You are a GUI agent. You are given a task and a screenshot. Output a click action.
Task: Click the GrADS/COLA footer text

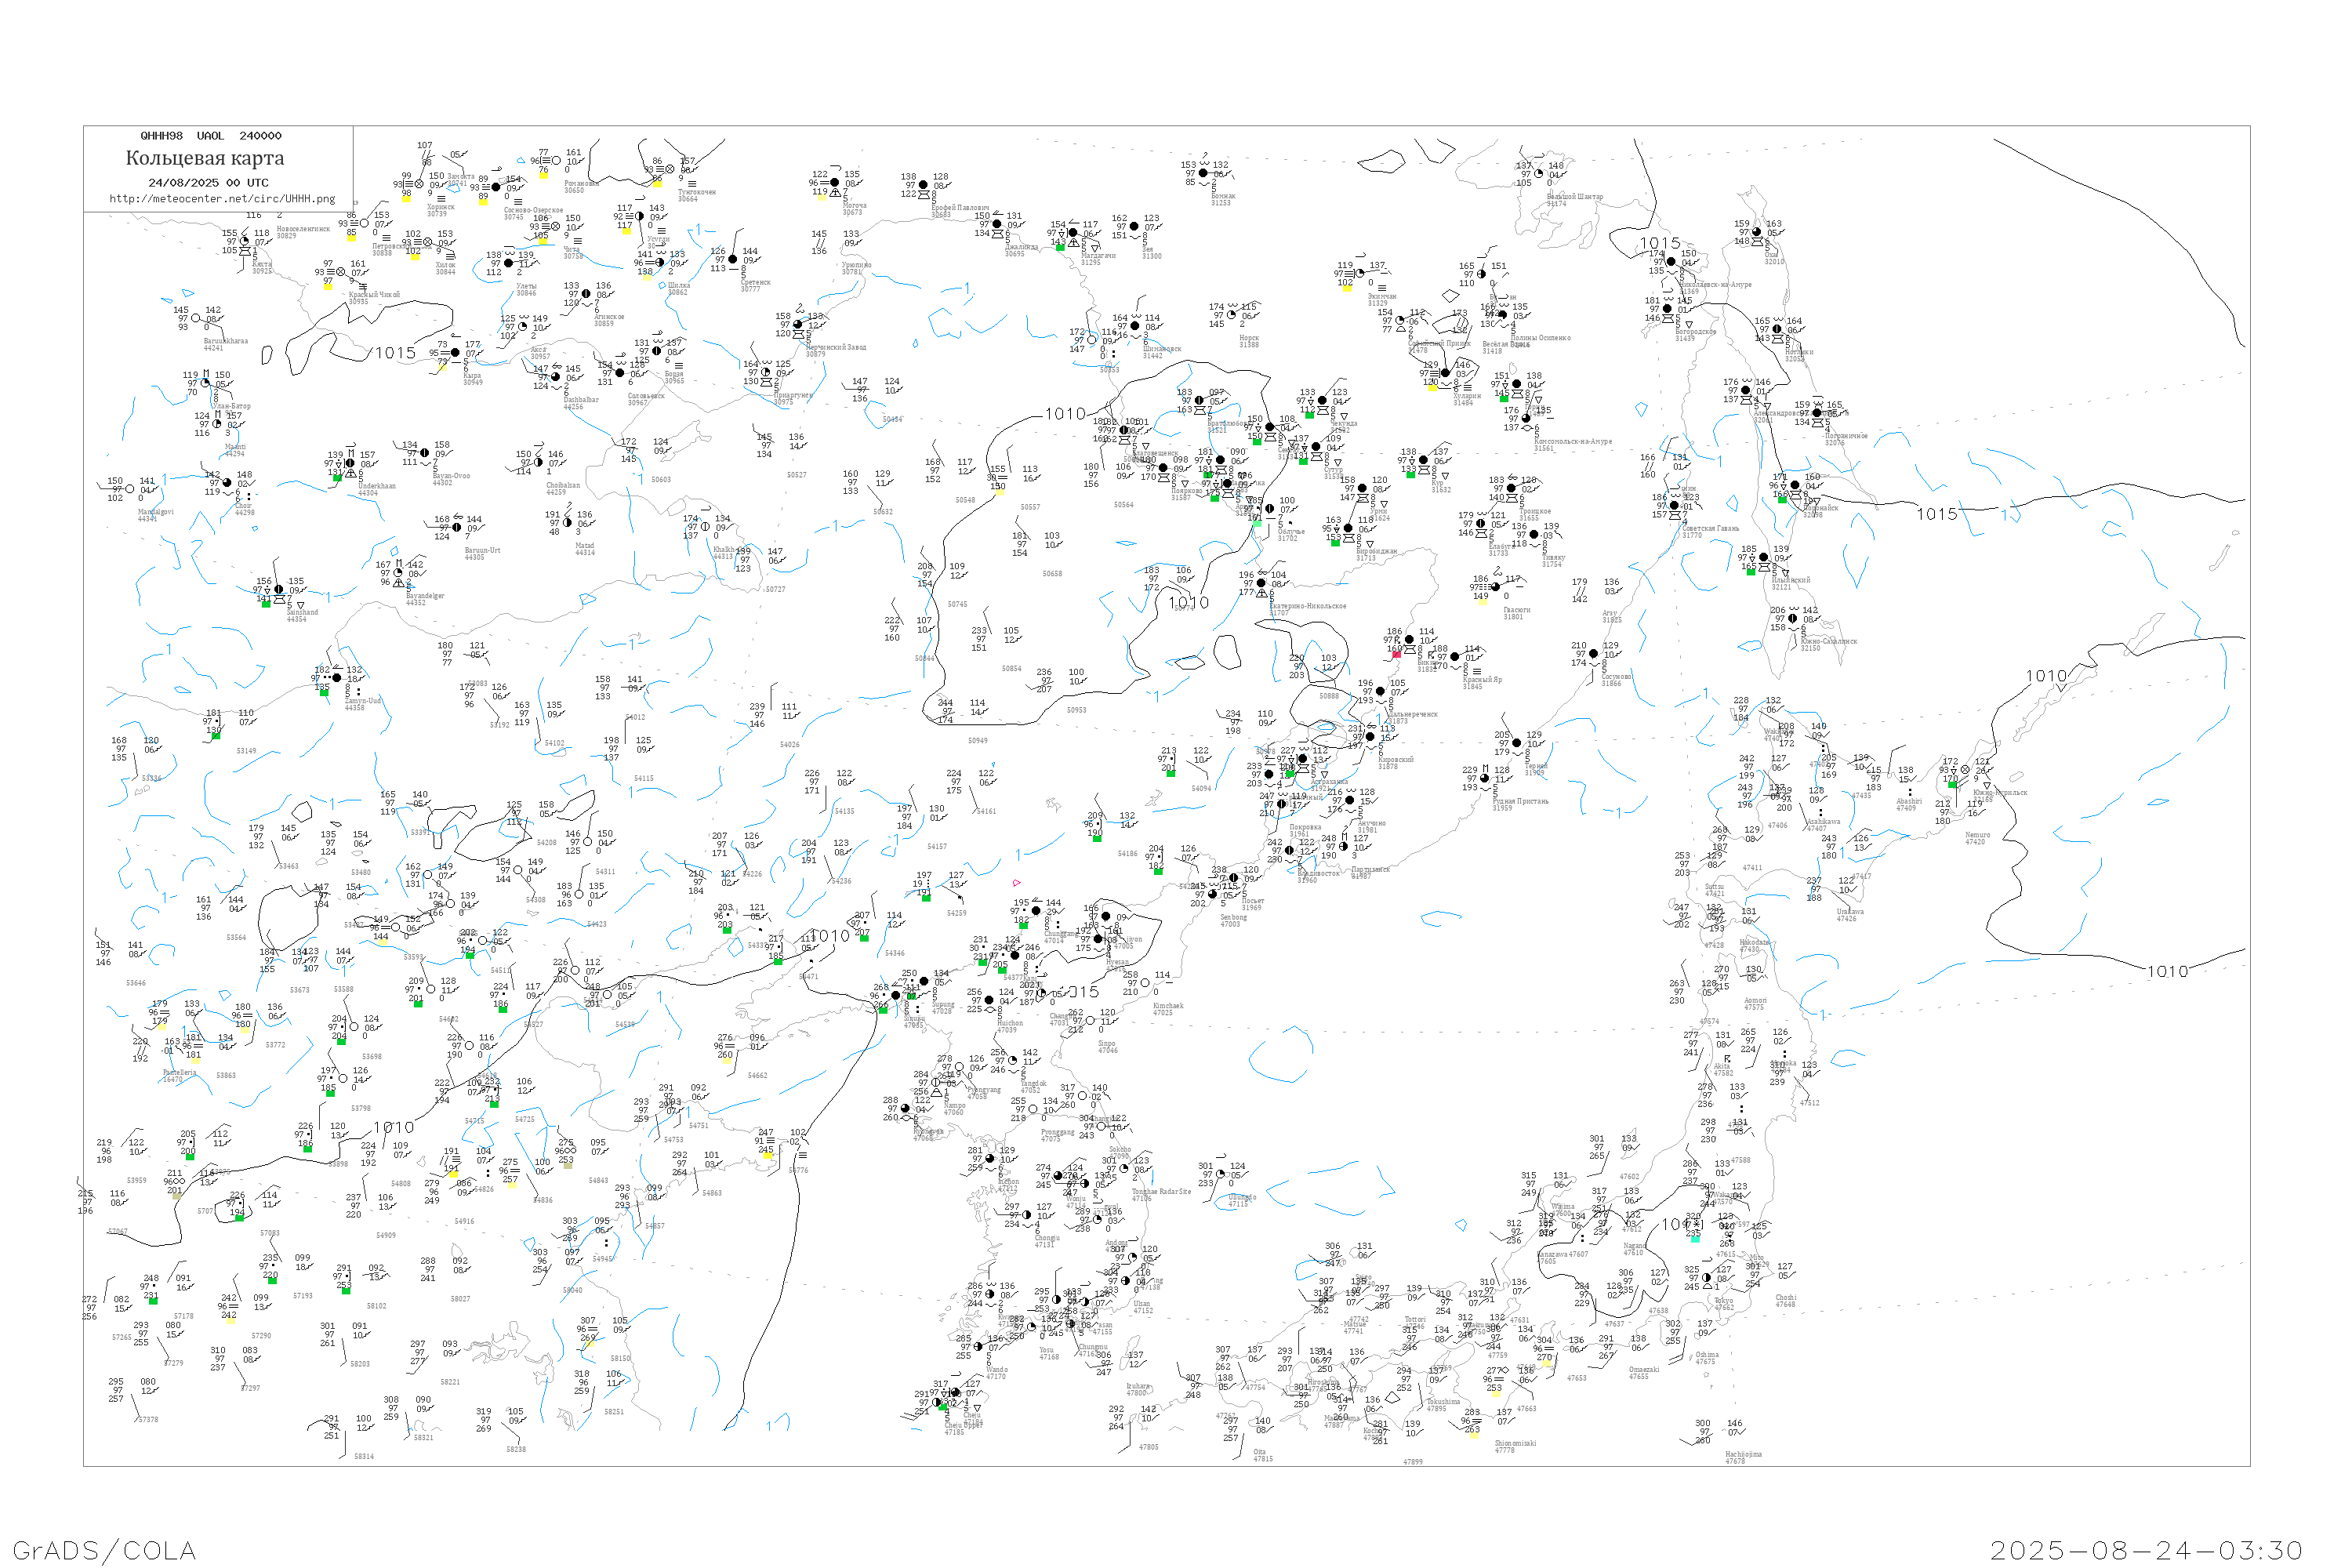tap(104, 1550)
